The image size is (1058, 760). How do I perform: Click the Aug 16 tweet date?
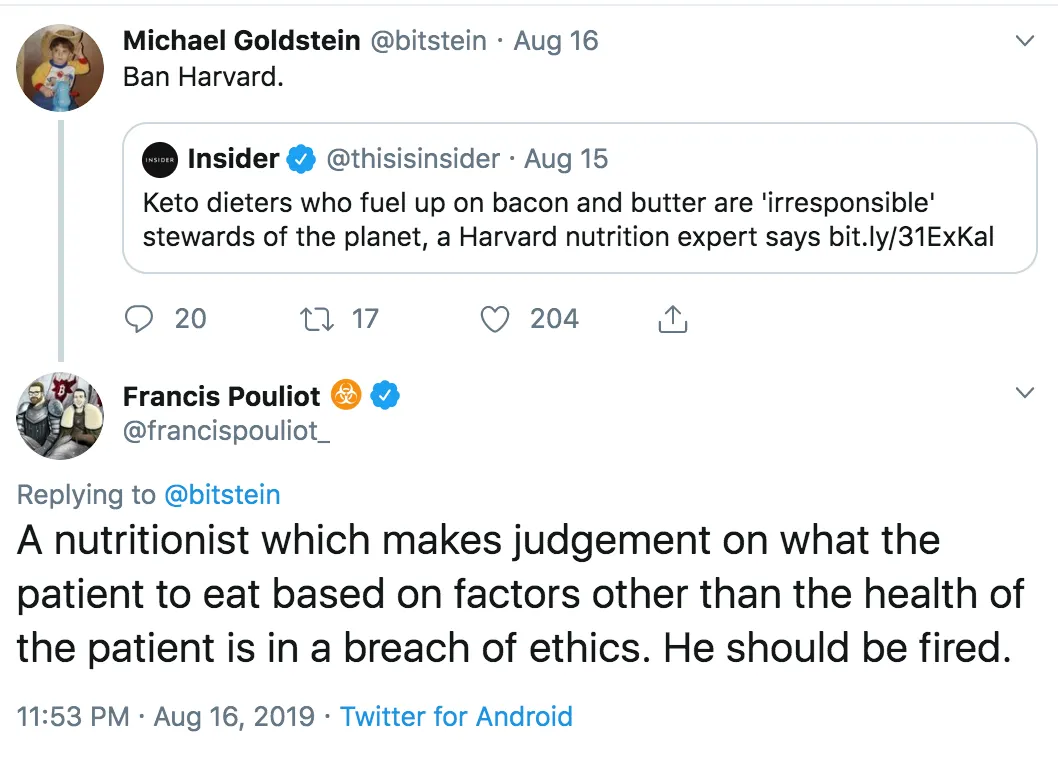click(556, 41)
